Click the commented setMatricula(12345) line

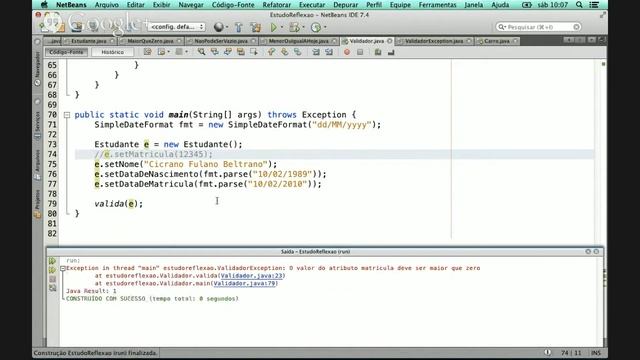(x=153, y=154)
